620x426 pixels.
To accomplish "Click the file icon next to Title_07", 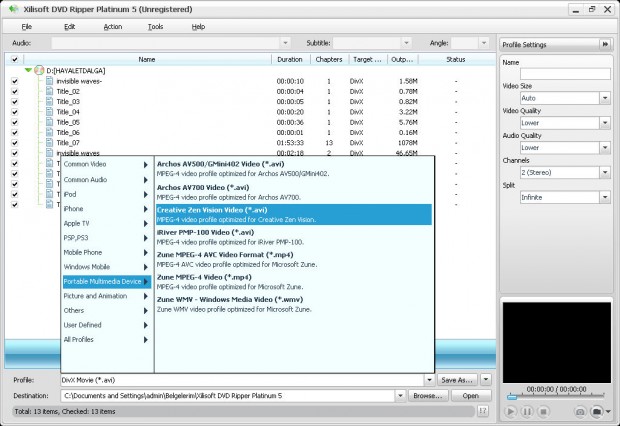I will [x=49, y=142].
